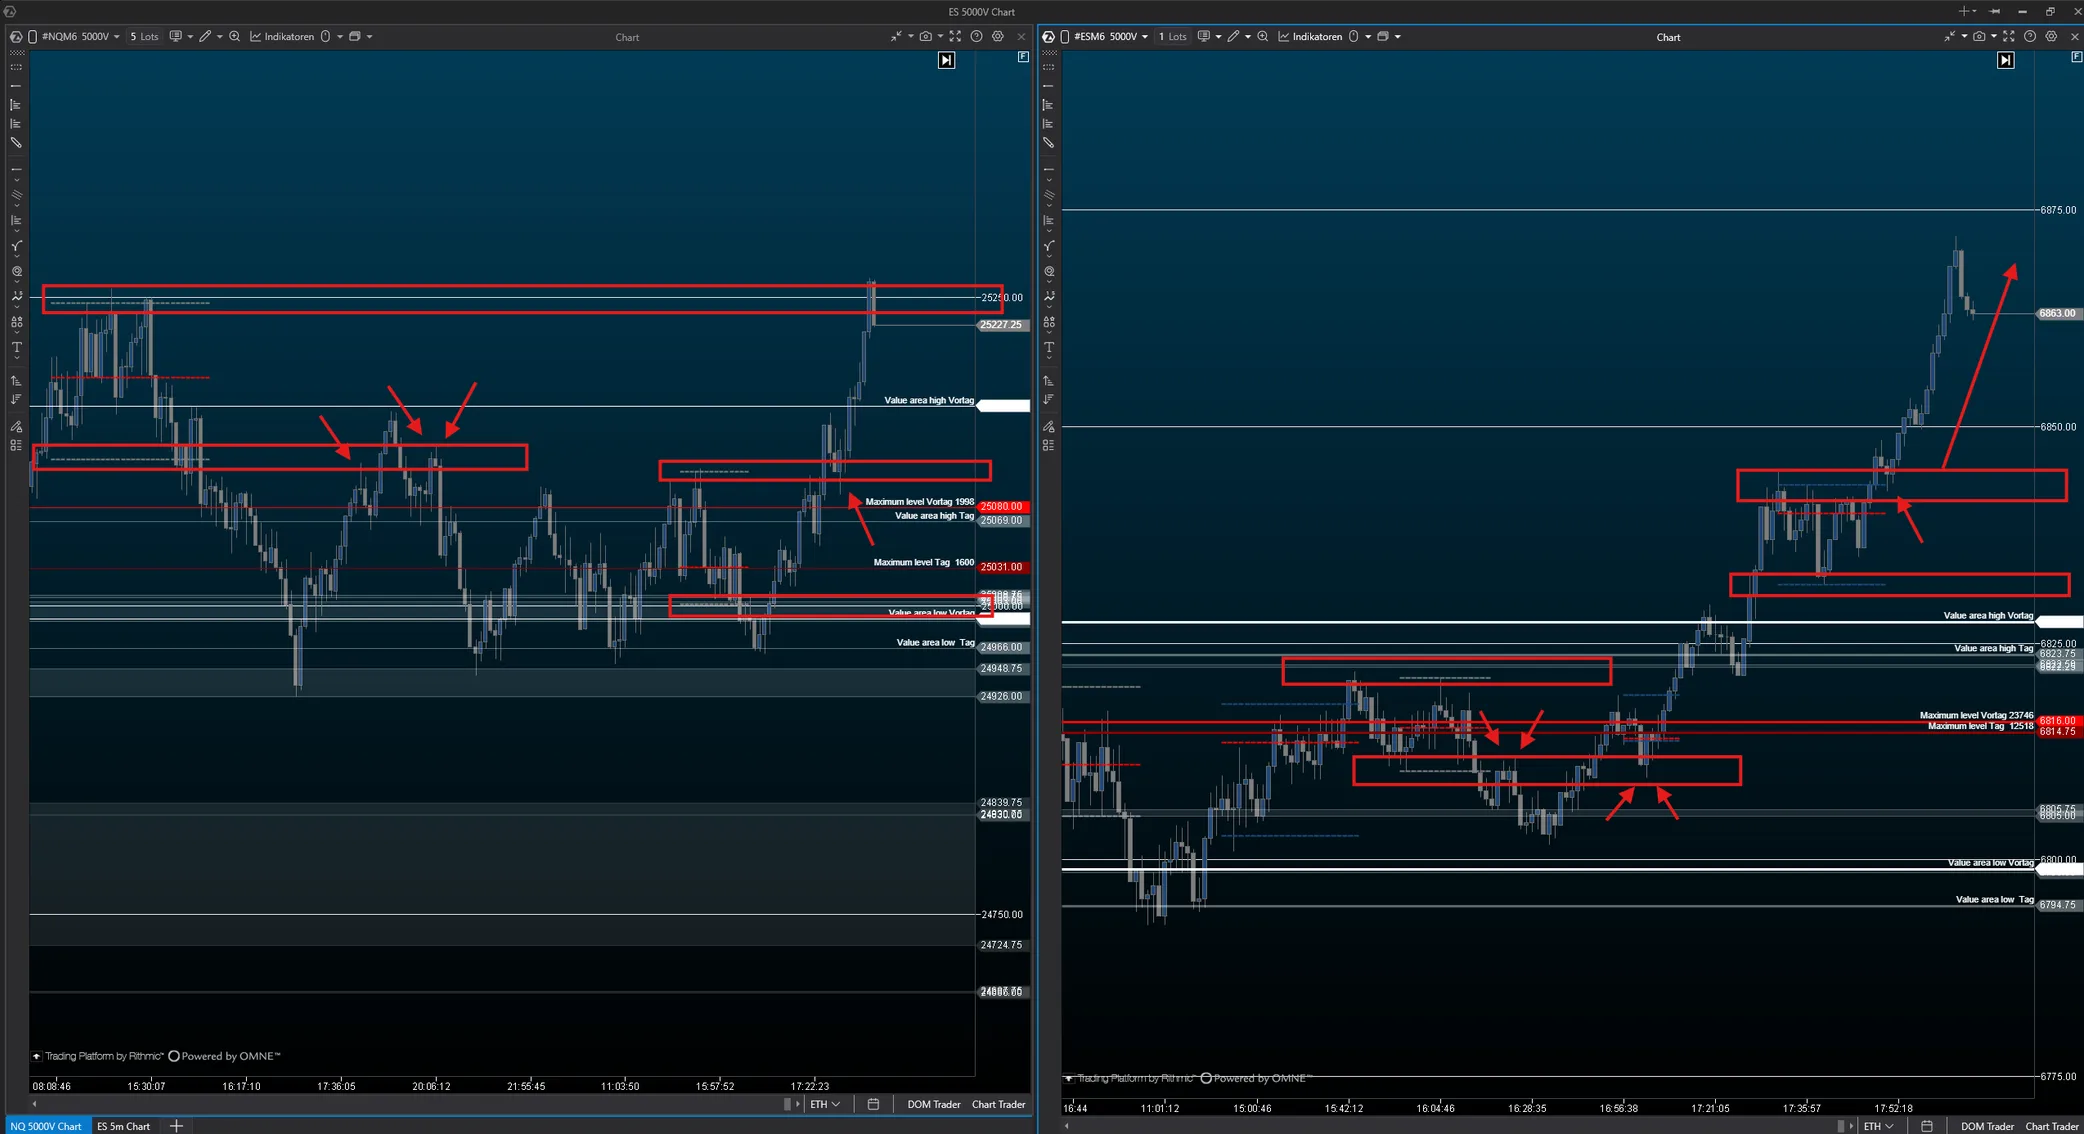
Task: Expand the ETH session dropdown on NQ chart
Action: [x=825, y=1104]
